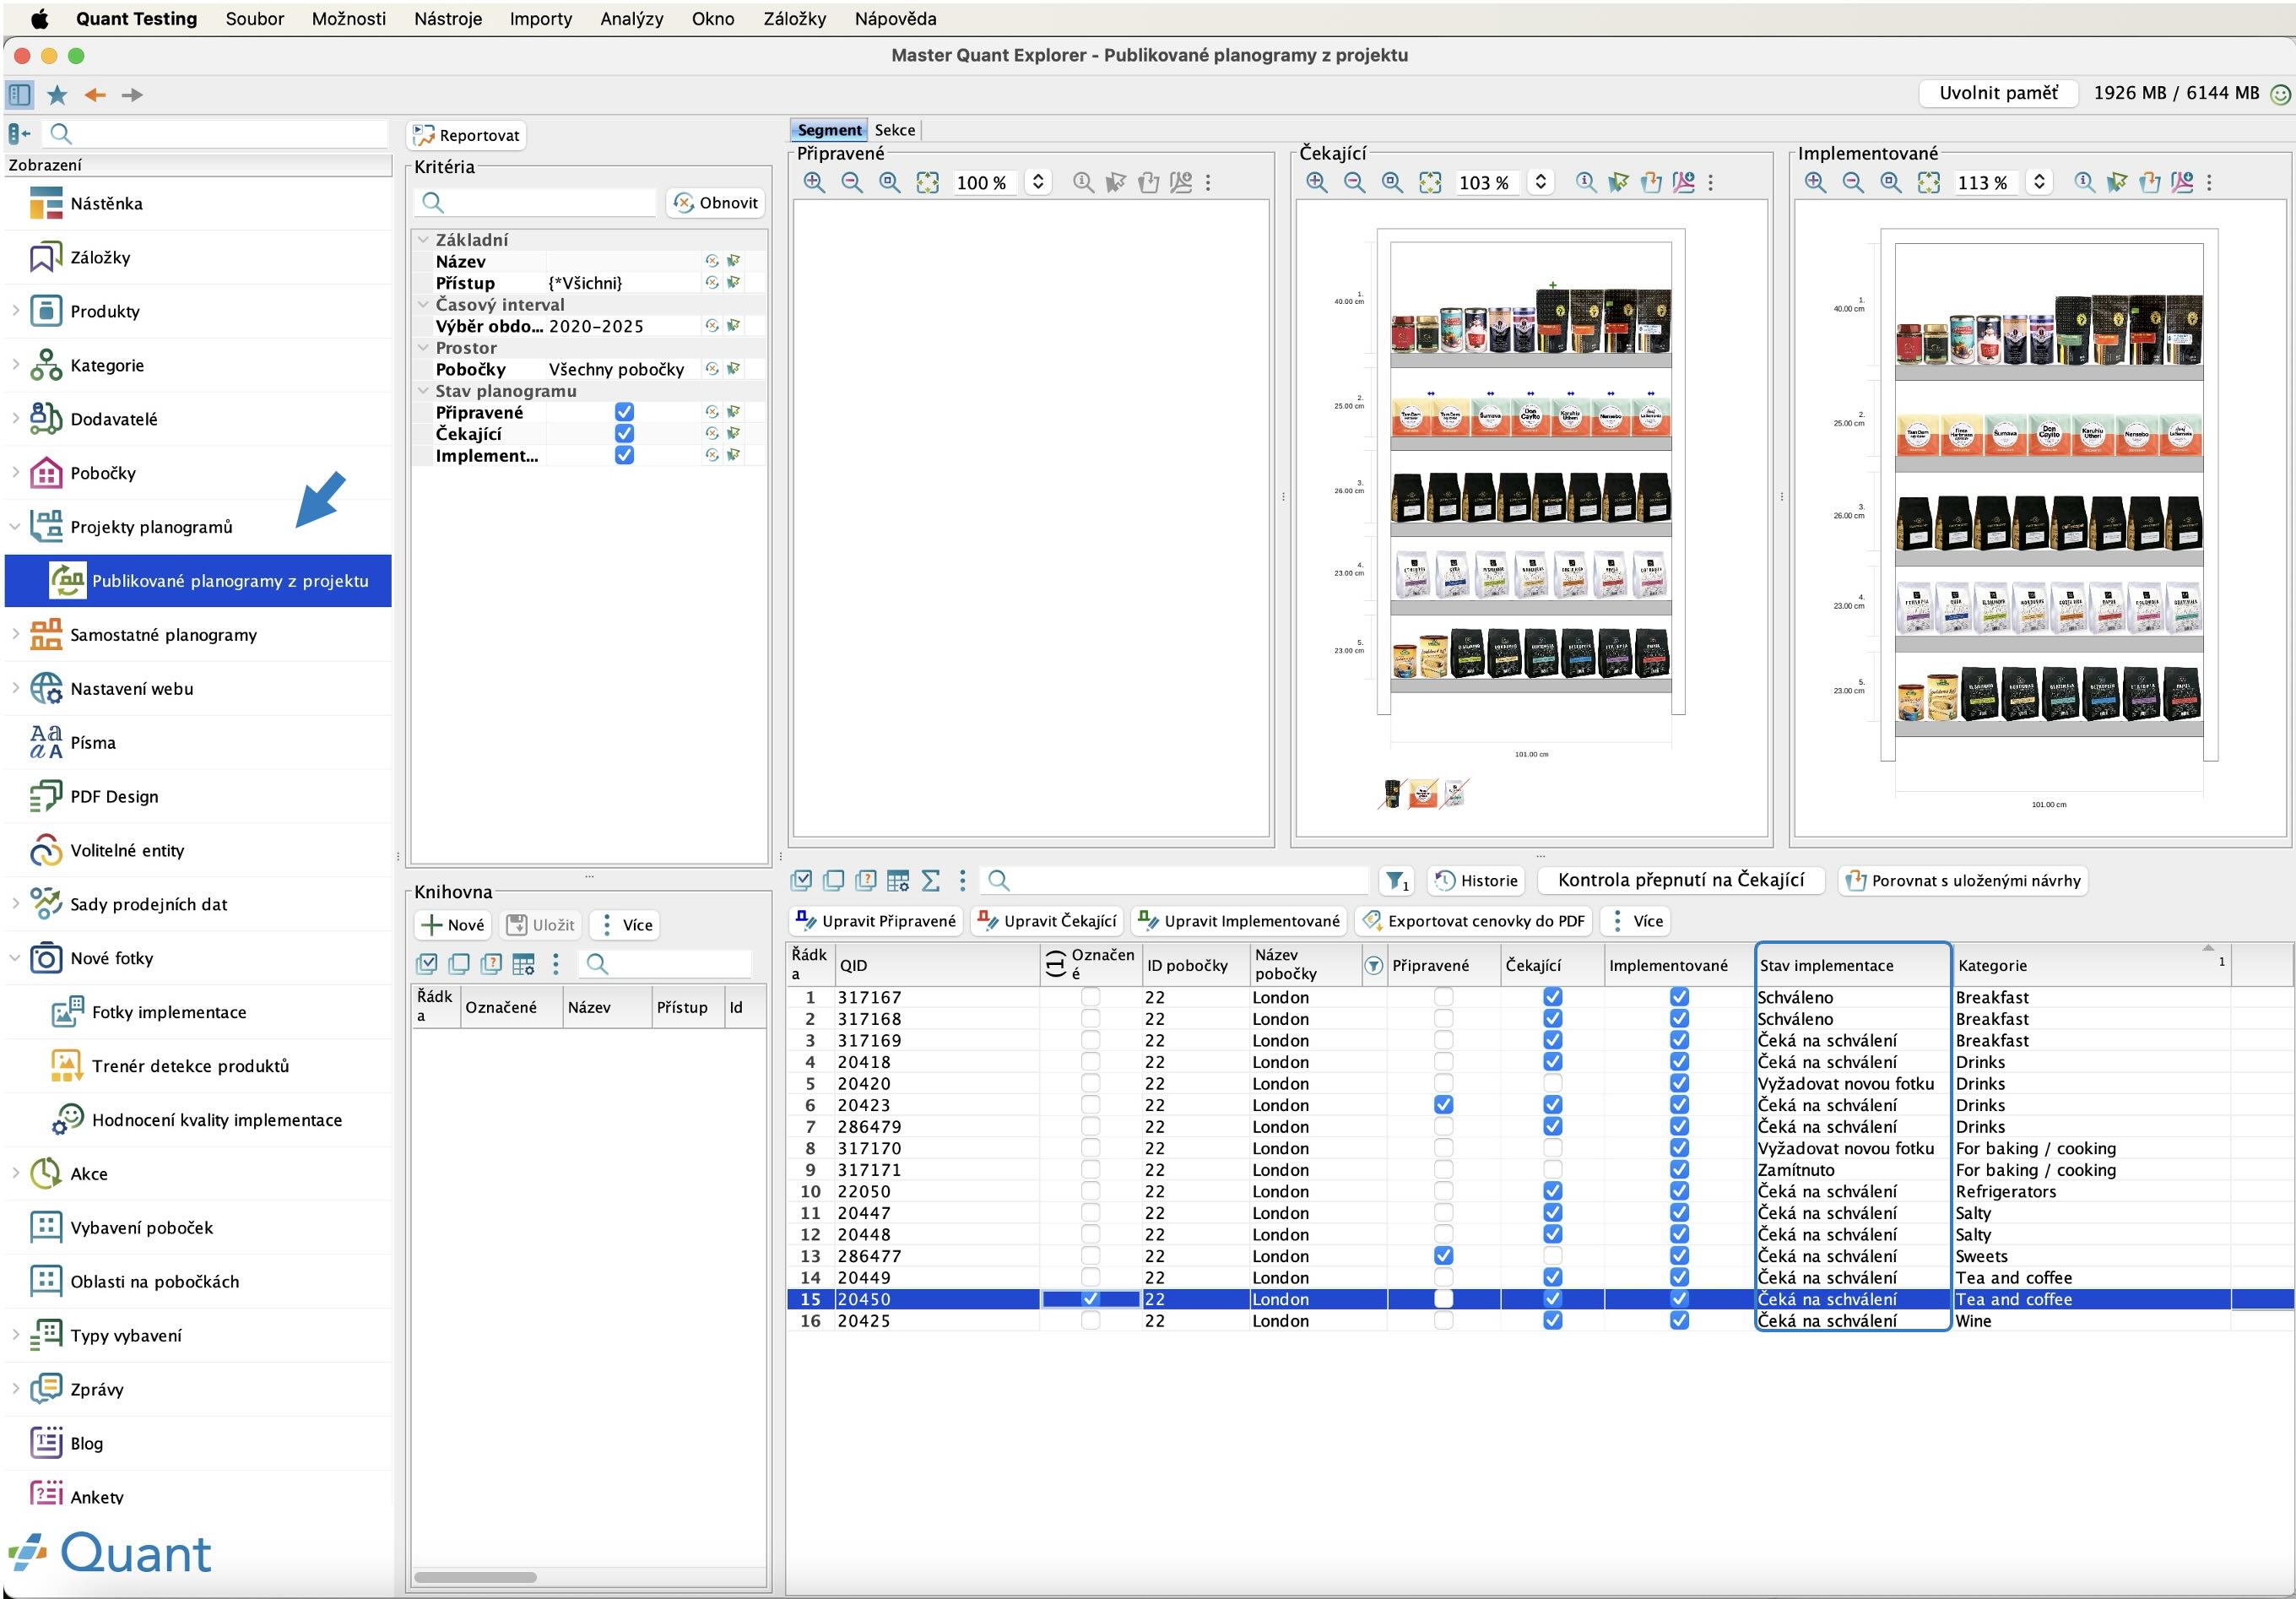
Task: Fit-to-view icon in Implementované panel
Action: (x=1928, y=183)
